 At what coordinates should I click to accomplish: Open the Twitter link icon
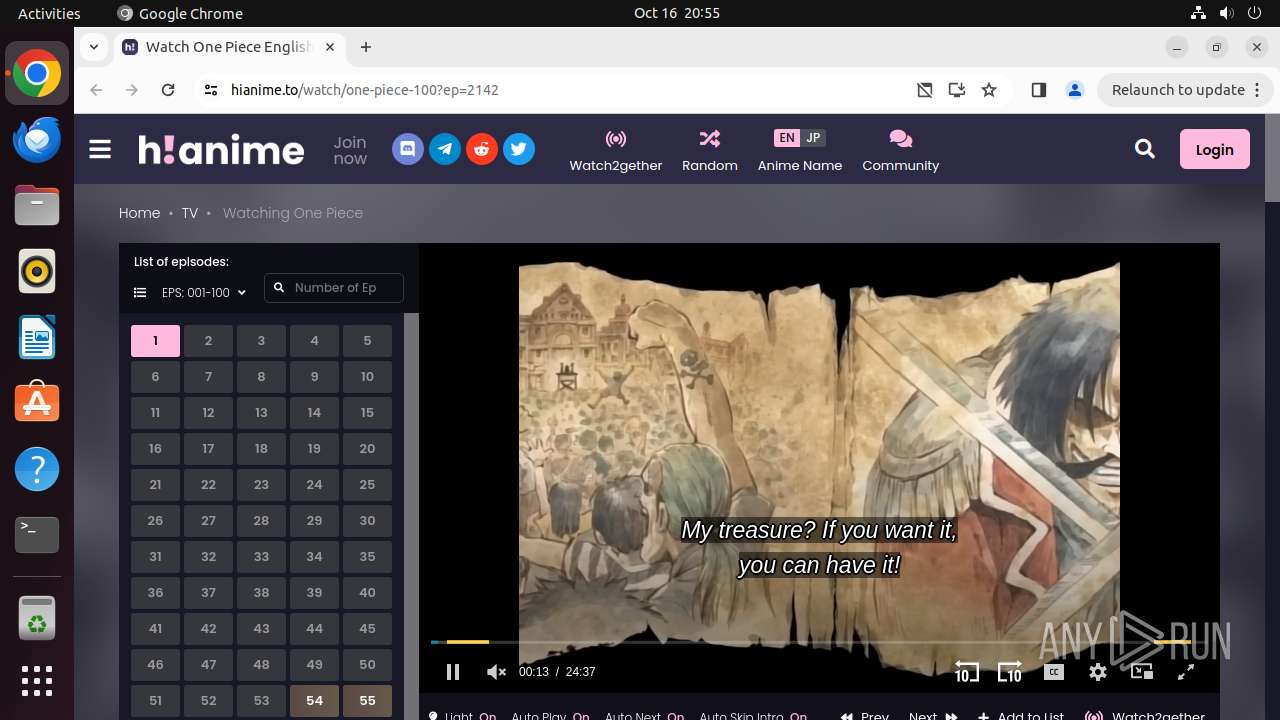(x=519, y=150)
